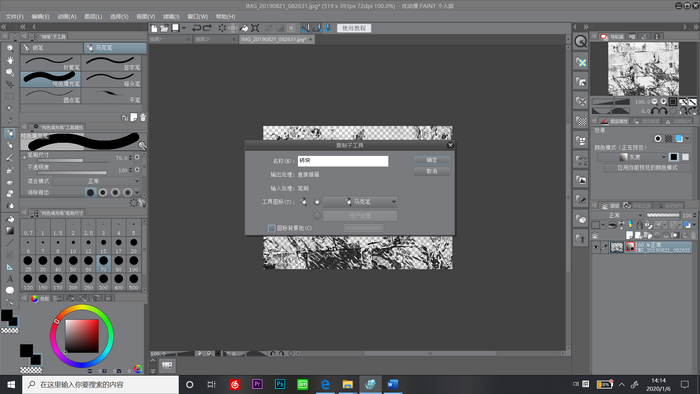Open the 马克笔 tool icon dropdown

coord(360,202)
